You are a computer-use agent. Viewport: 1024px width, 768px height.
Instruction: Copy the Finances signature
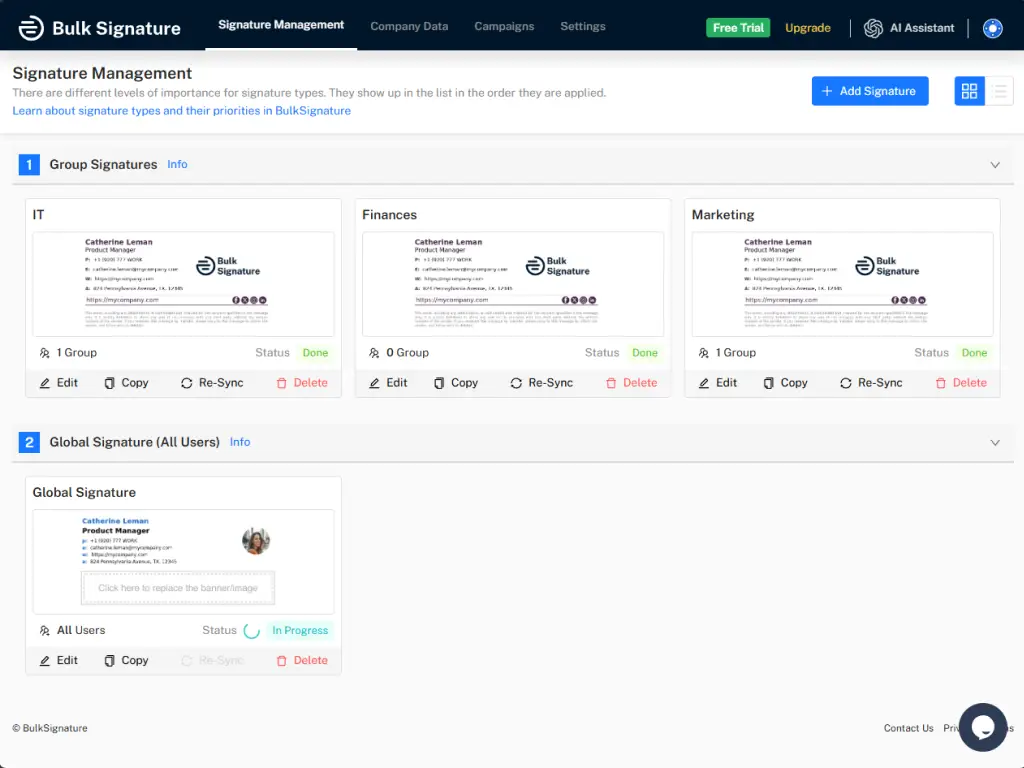(455, 383)
